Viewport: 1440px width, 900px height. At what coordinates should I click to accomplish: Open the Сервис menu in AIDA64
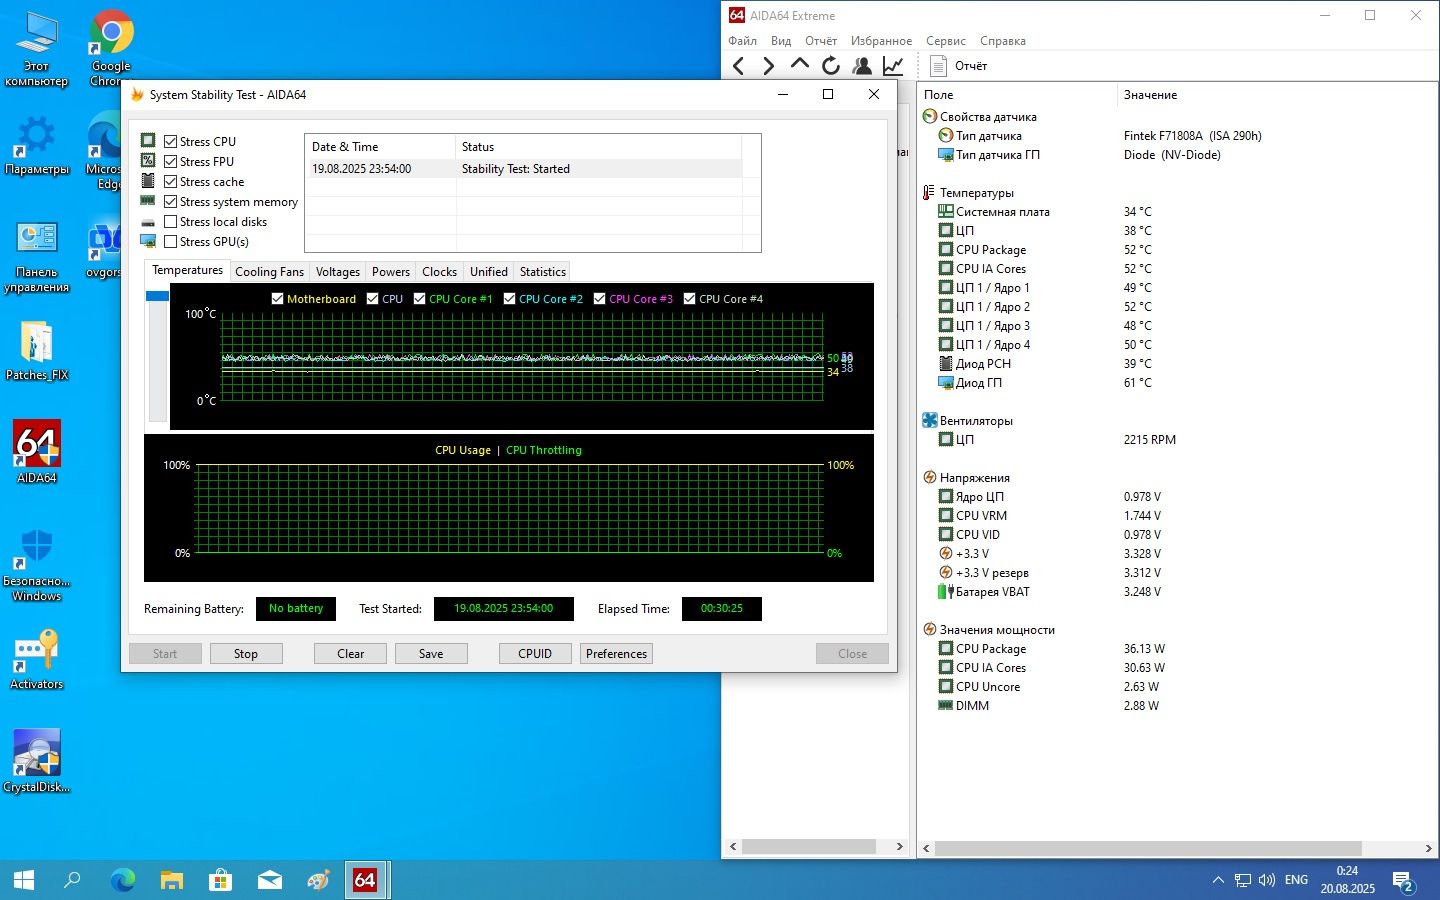click(x=946, y=41)
